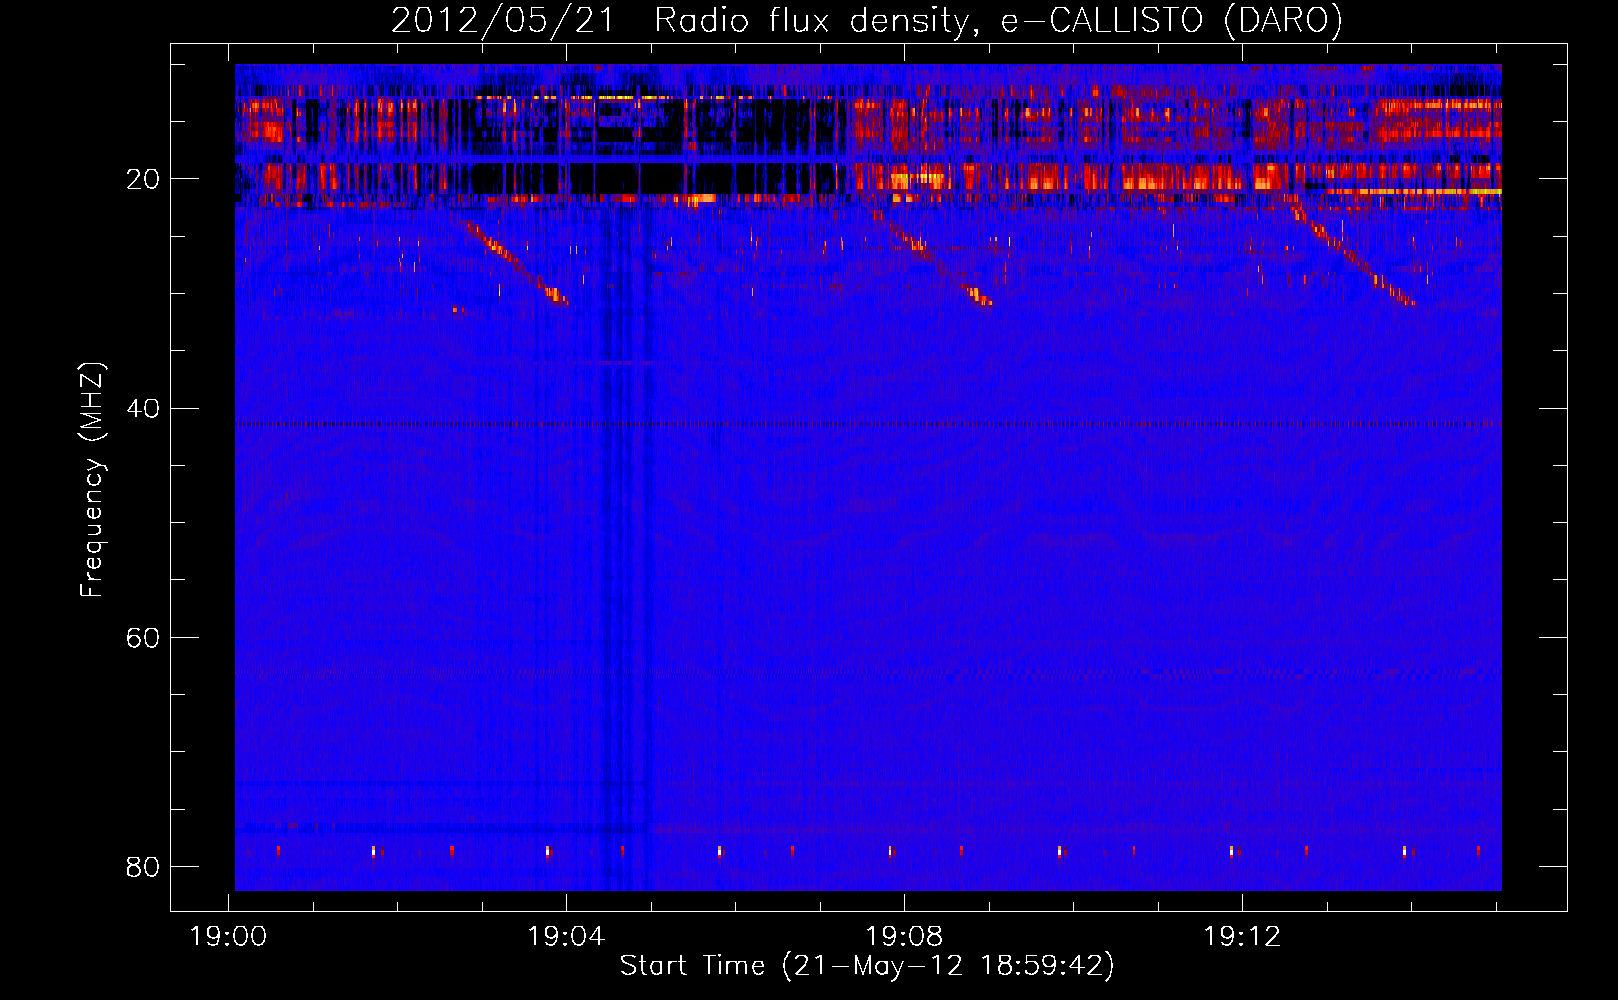Click the 80 frequency tick label
Image resolution: width=1618 pixels, height=1000 pixels.
[143, 866]
